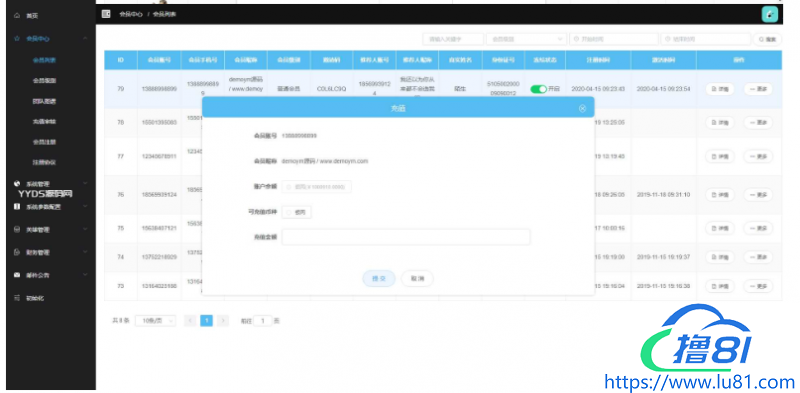The height and width of the screenshot is (393, 800).
Task: Open the team graph submenu item
Action: pos(44,101)
